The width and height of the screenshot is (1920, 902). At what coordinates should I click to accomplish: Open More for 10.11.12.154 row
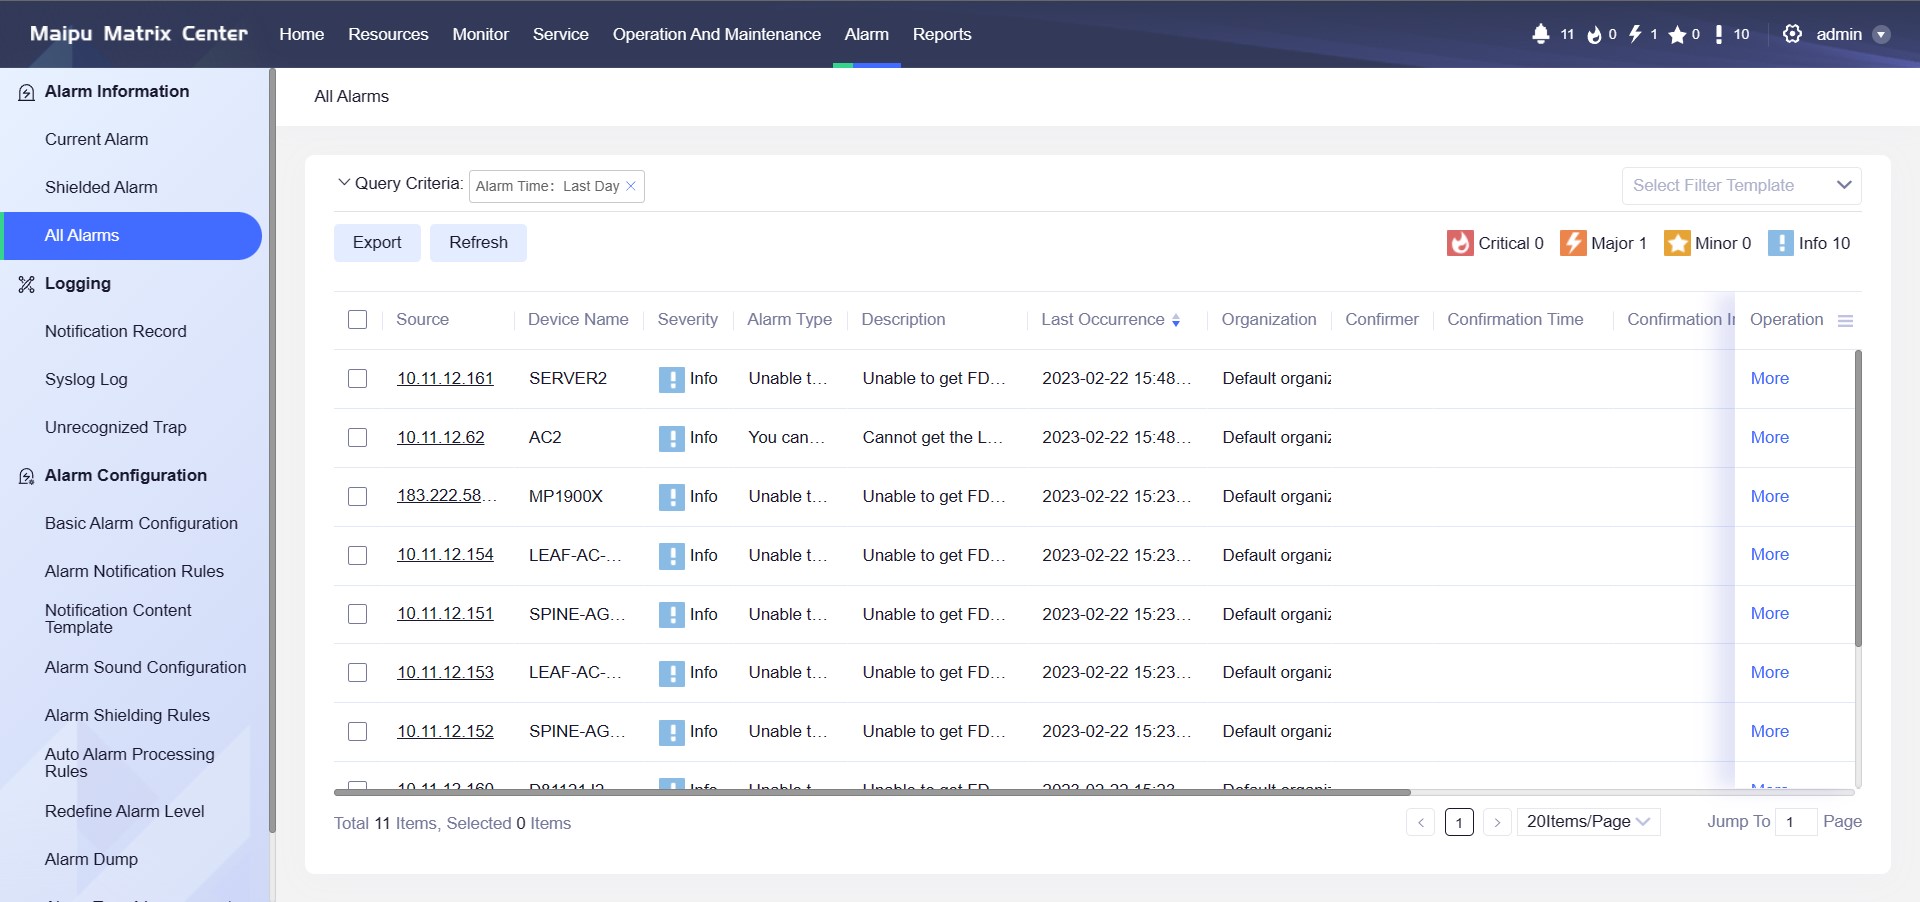(1769, 554)
